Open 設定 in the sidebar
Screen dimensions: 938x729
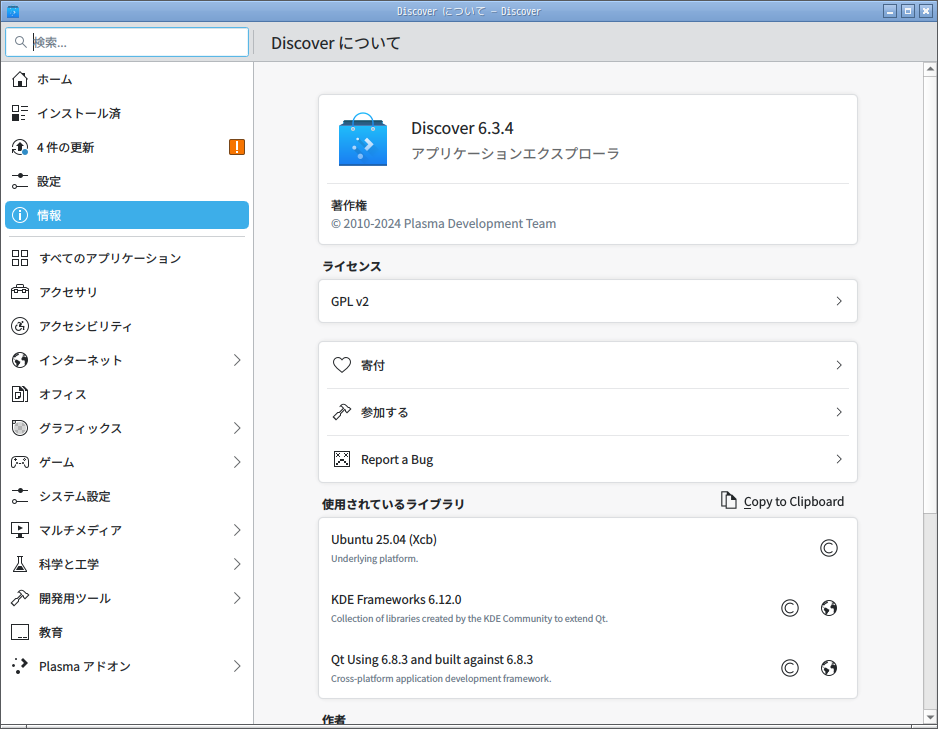127,181
